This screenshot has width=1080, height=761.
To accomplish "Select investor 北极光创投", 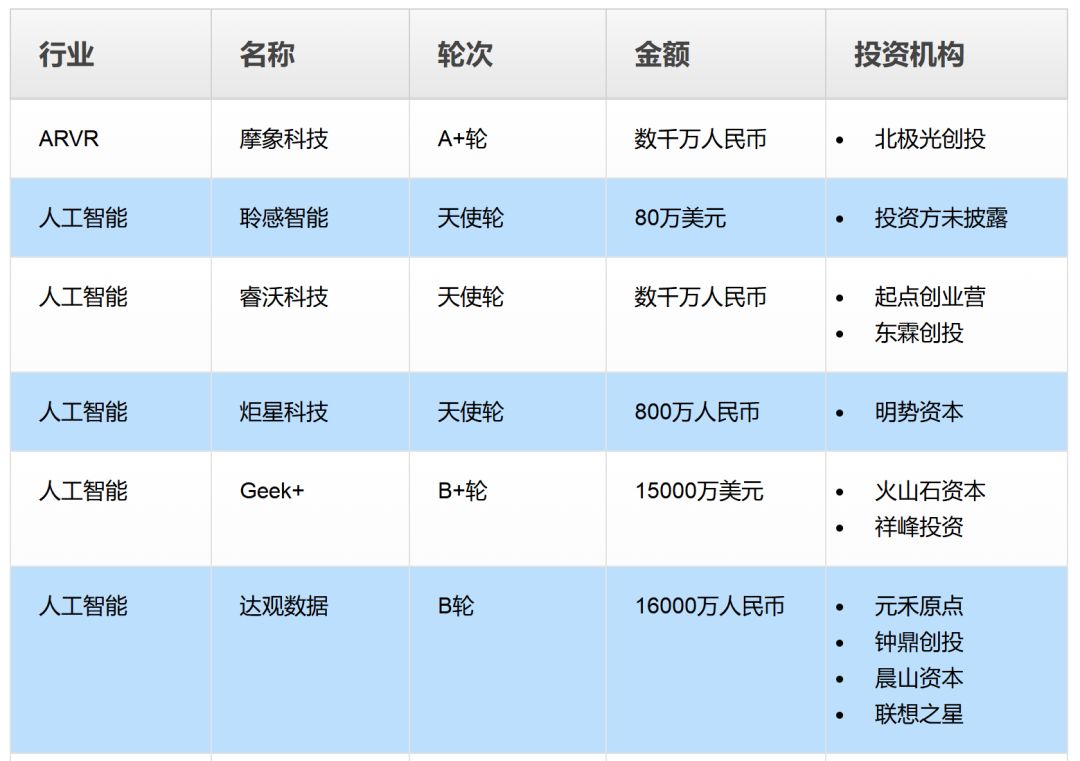I will coord(930,138).
